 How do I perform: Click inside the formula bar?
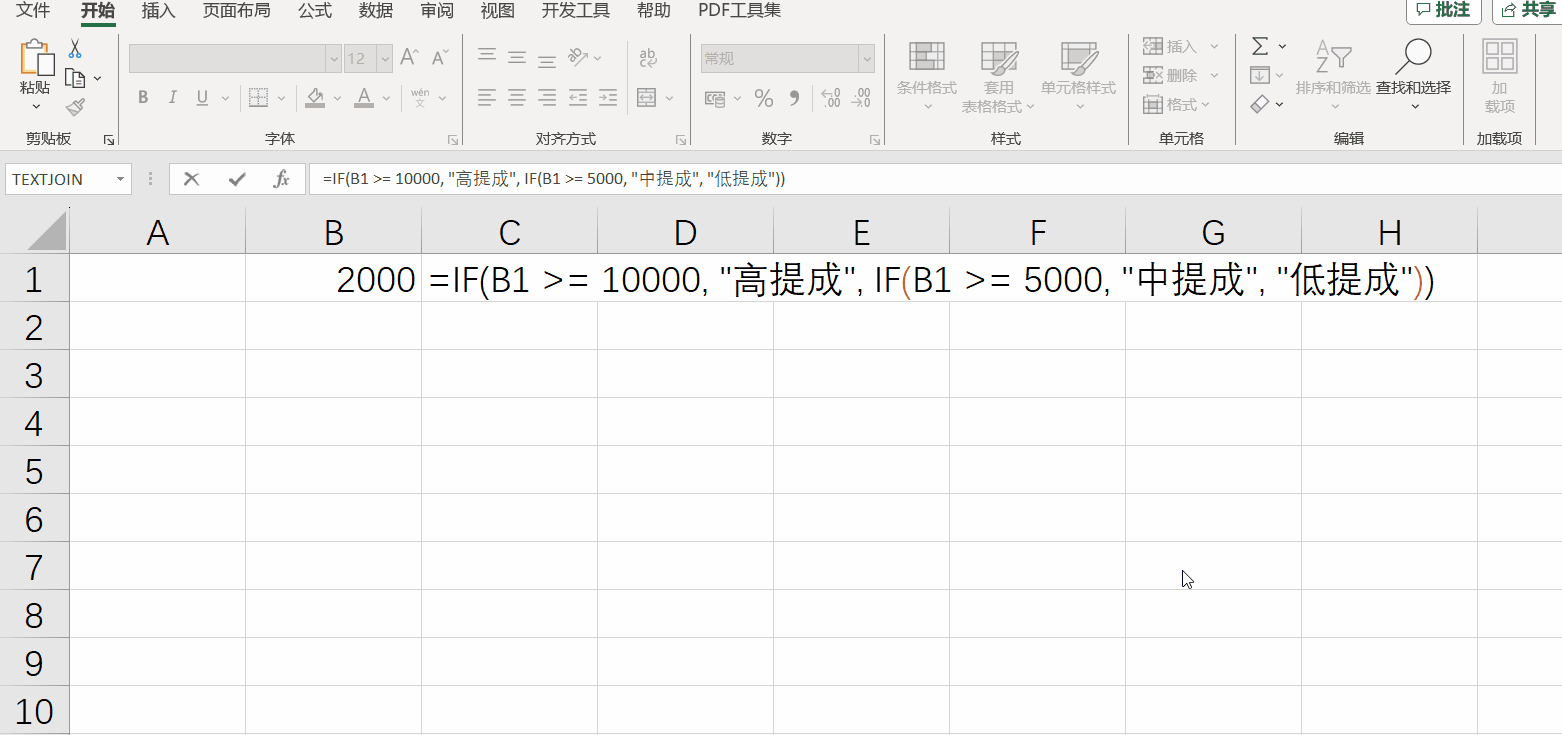coord(700,179)
